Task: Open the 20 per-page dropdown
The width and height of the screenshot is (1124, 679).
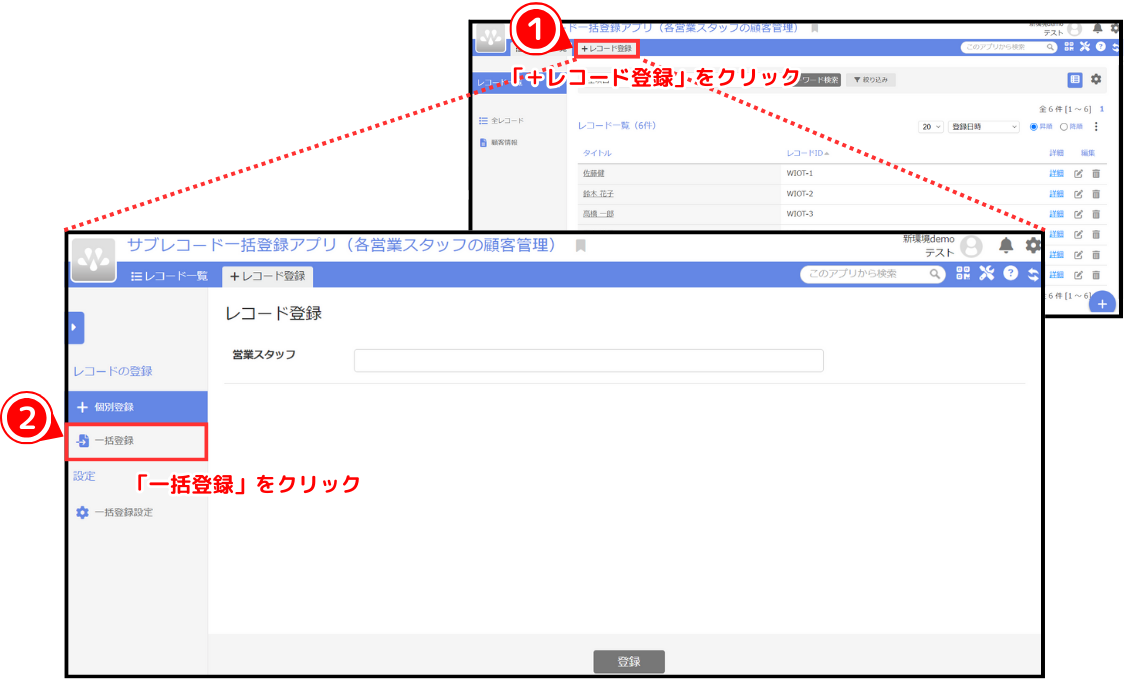Action: pyautogui.click(x=930, y=127)
